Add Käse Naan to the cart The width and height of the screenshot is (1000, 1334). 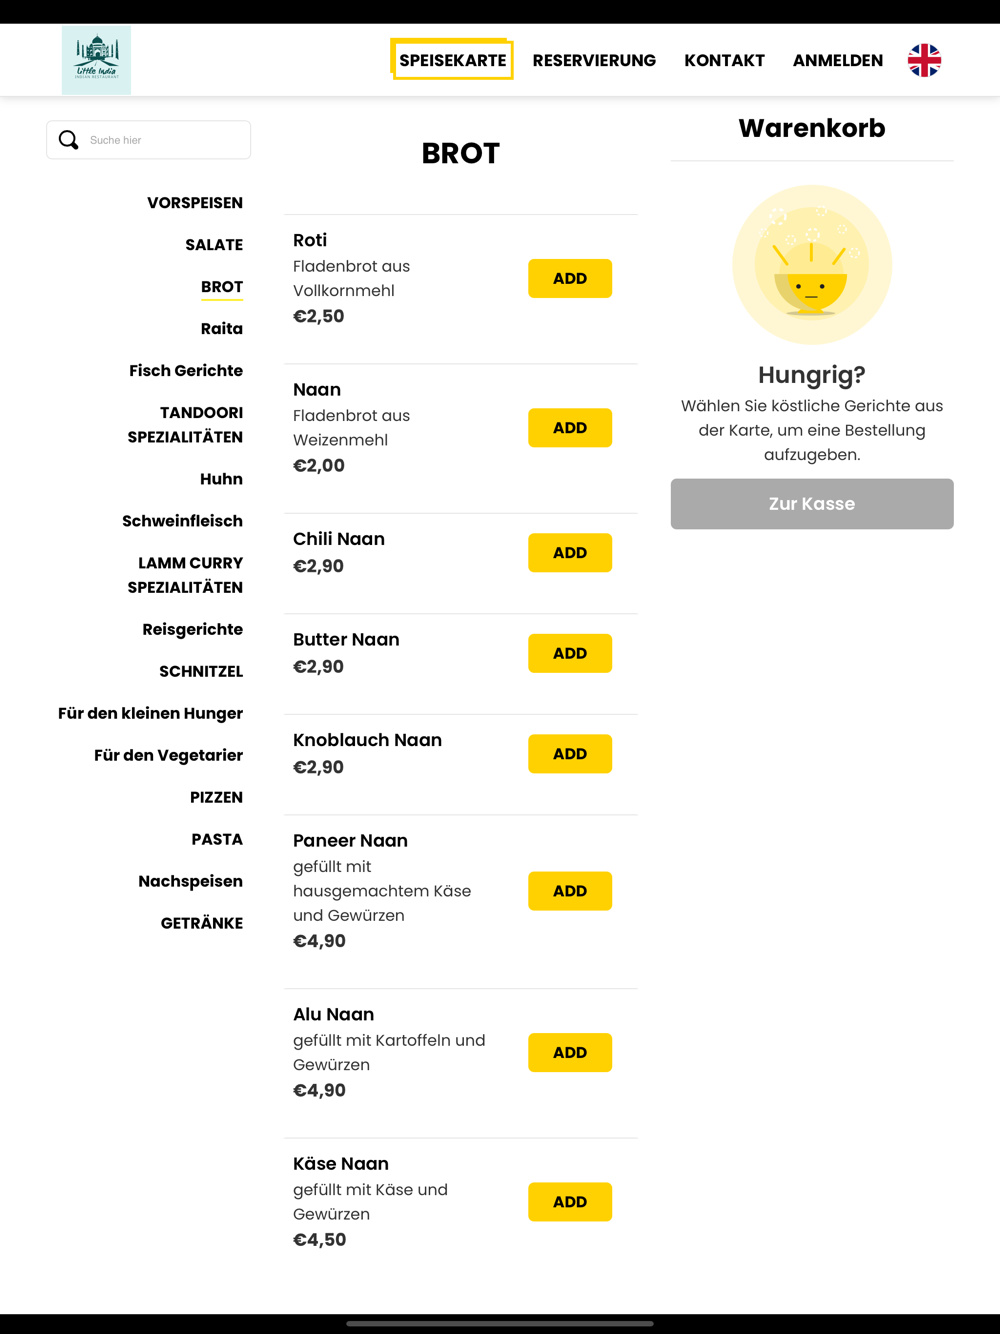570,1202
